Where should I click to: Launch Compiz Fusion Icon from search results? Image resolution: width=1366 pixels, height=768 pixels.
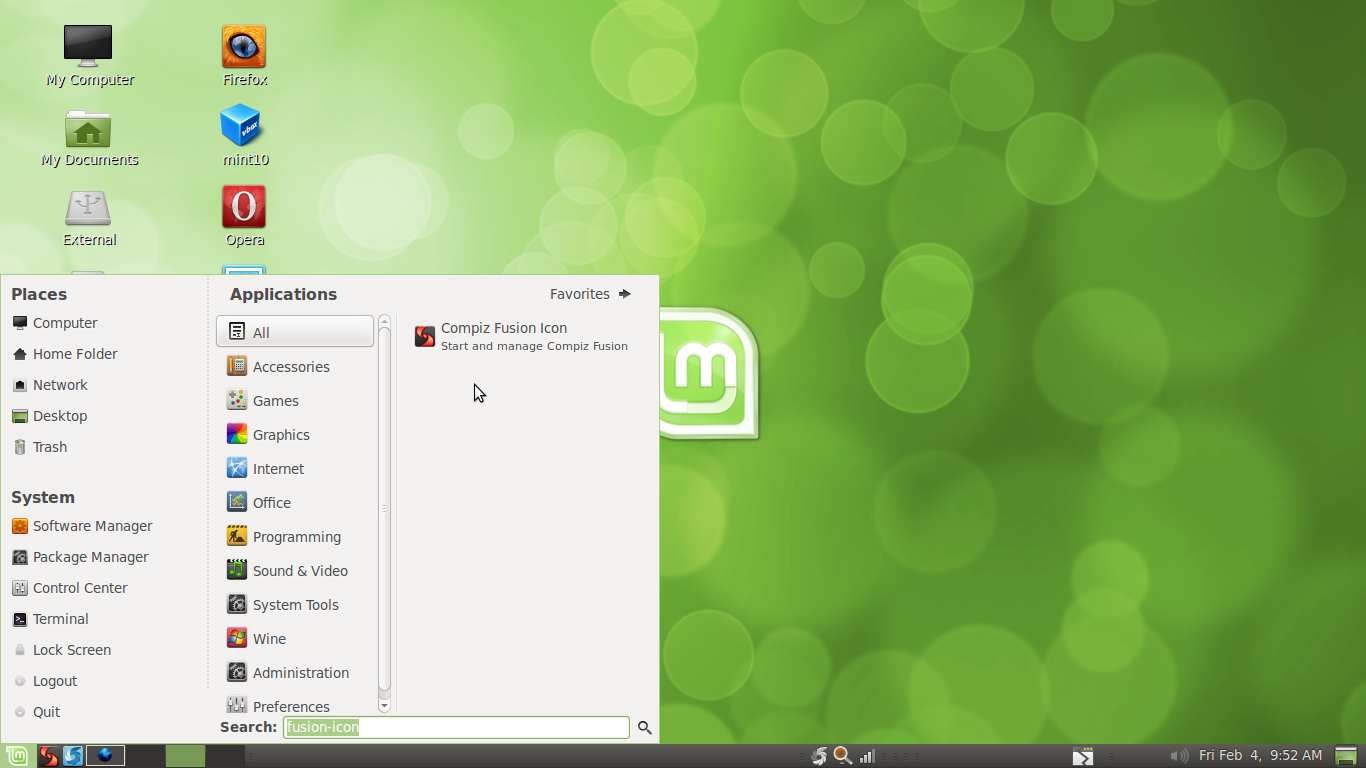coord(504,336)
